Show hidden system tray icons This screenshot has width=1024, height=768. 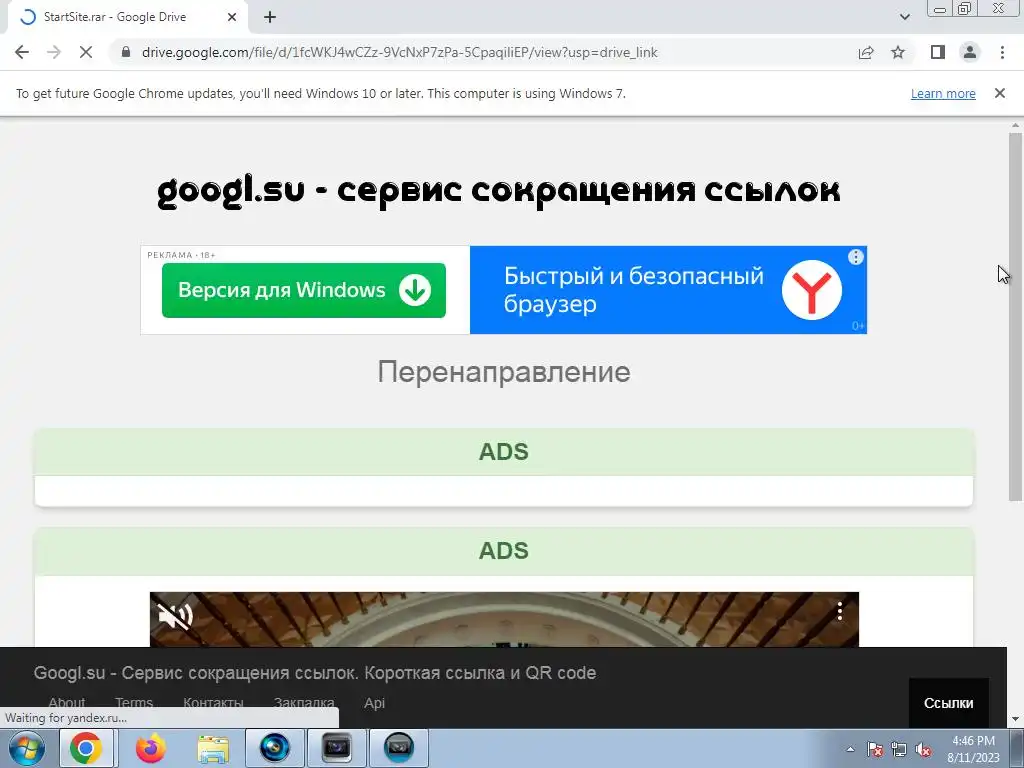850,750
